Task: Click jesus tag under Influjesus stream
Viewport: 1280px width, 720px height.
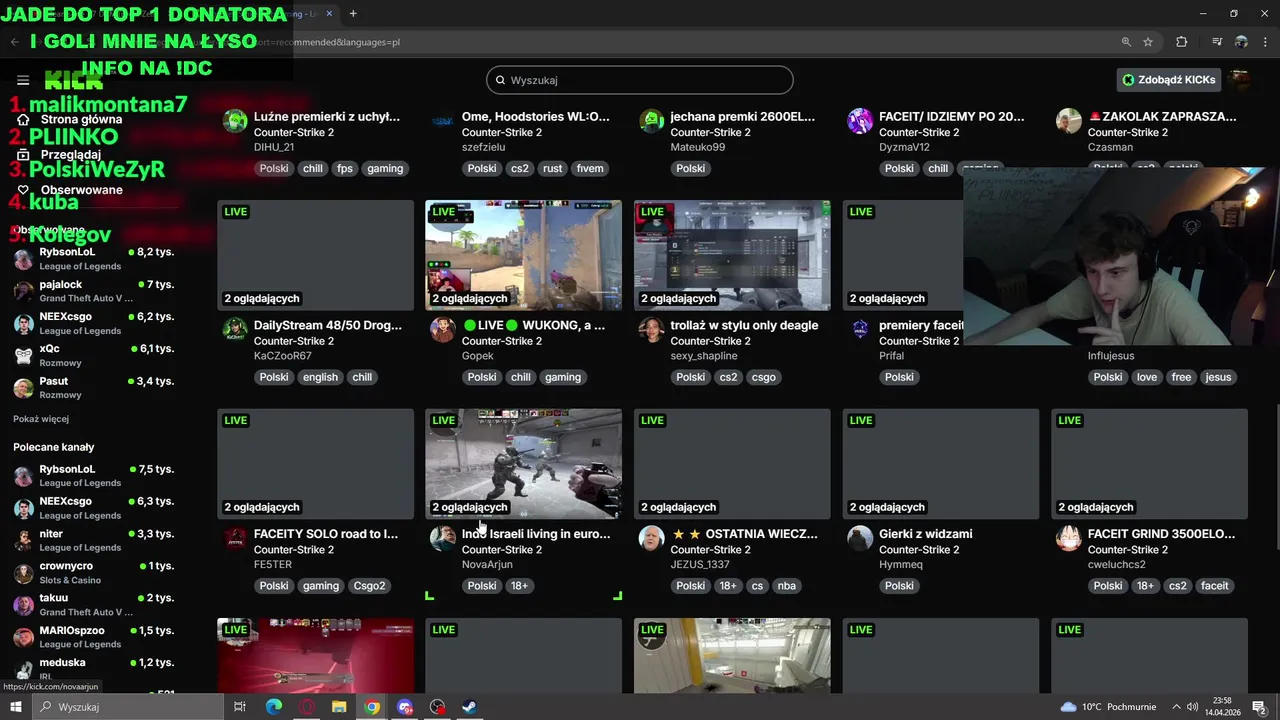Action: [x=1218, y=377]
